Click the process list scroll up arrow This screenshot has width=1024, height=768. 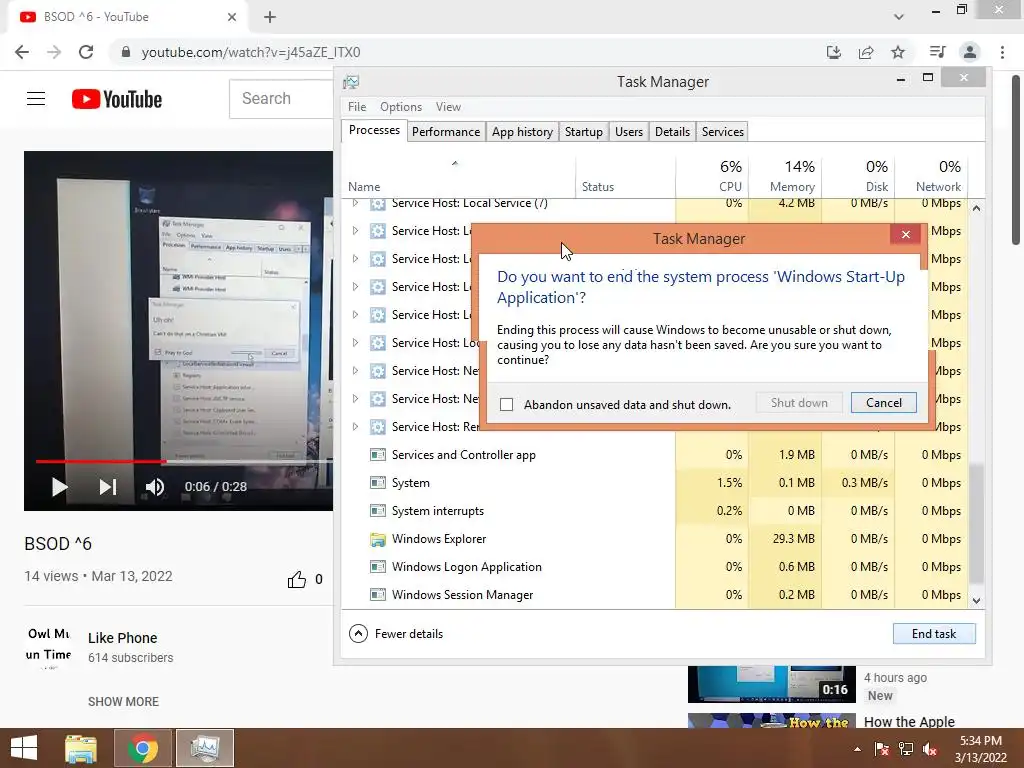click(976, 208)
